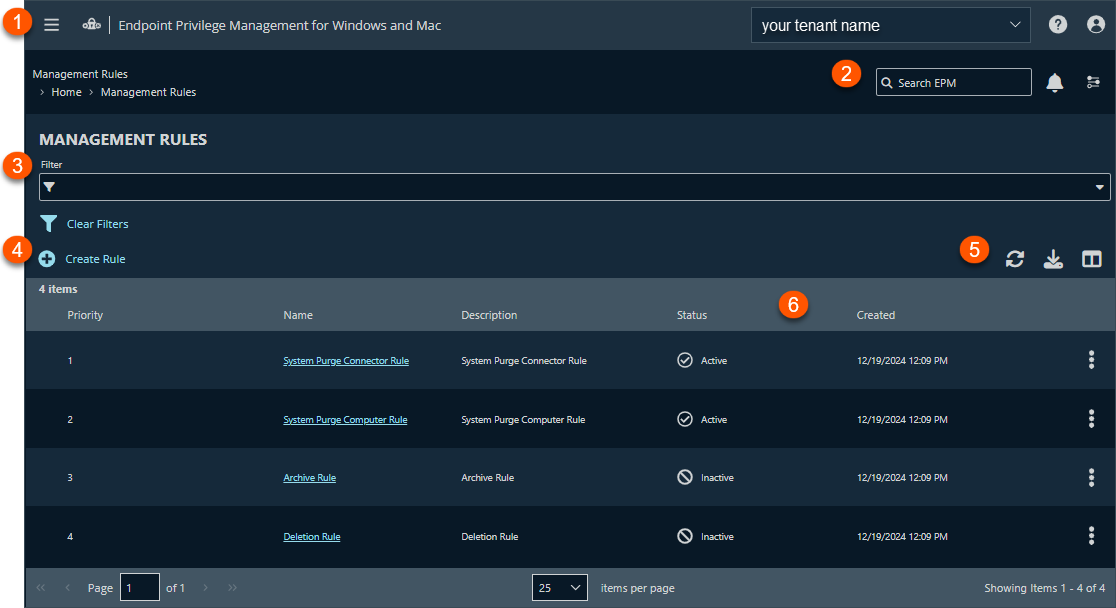Click the refresh grid icon
The width and height of the screenshot is (1116, 608).
point(1015,259)
